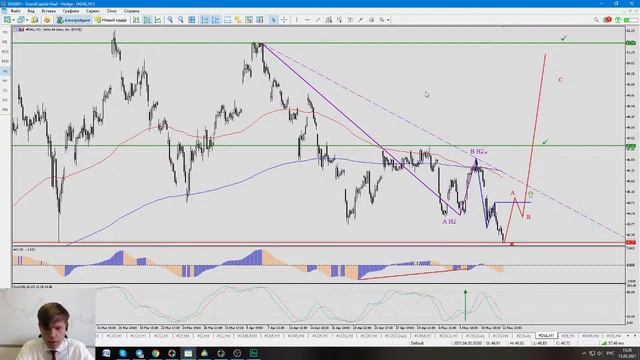Image resolution: width=640 pixels, height=360 pixels.
Task: Toggle the Navigator toolbar icon
Action: [x=47, y=20]
